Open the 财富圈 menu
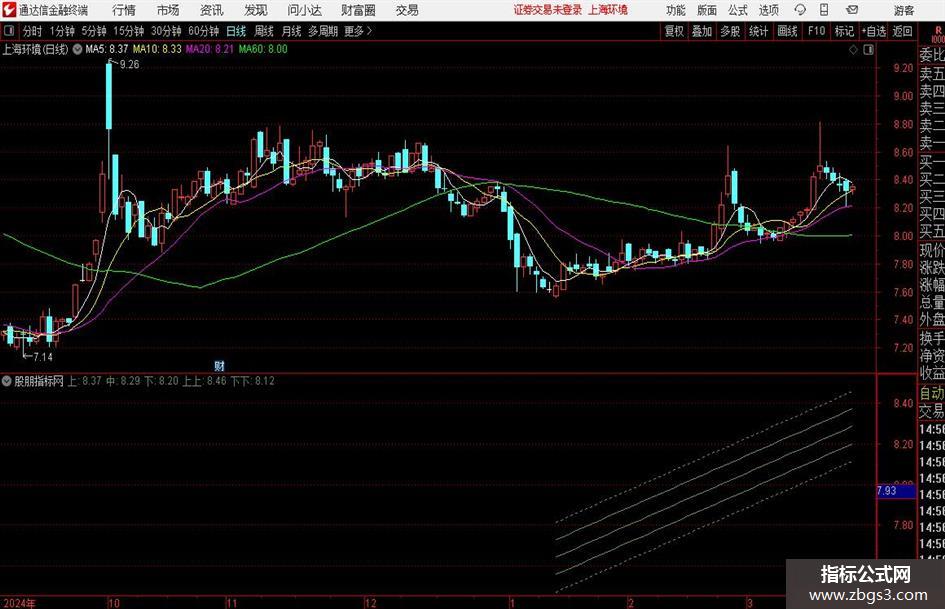This screenshot has width=945, height=609. [359, 10]
